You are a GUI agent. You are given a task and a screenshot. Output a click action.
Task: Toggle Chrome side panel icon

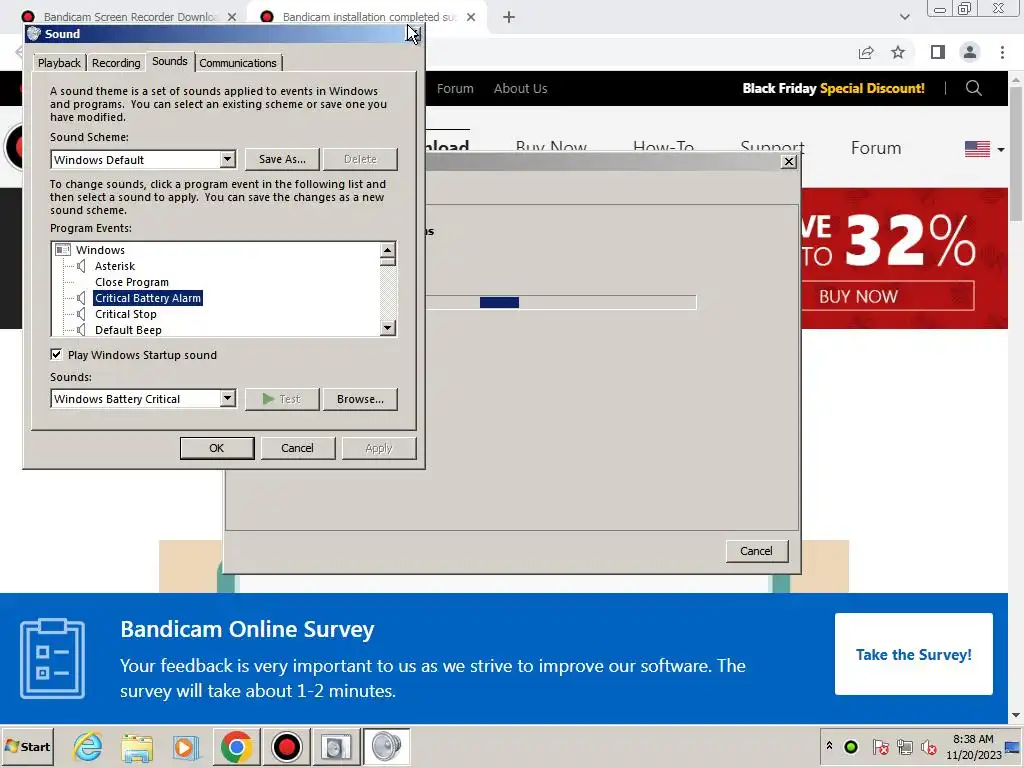click(938, 52)
